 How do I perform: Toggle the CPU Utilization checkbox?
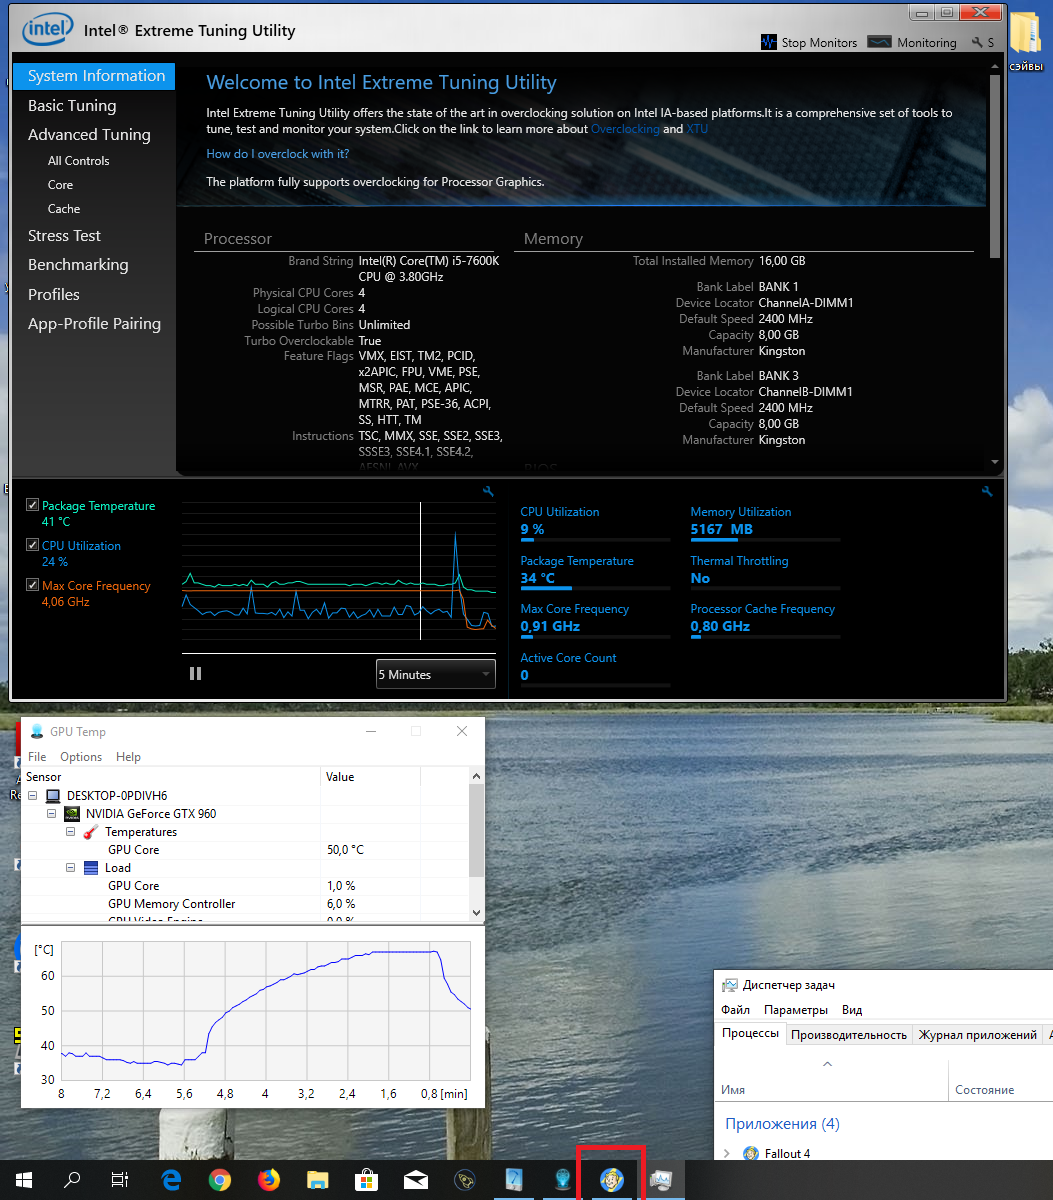(x=33, y=545)
